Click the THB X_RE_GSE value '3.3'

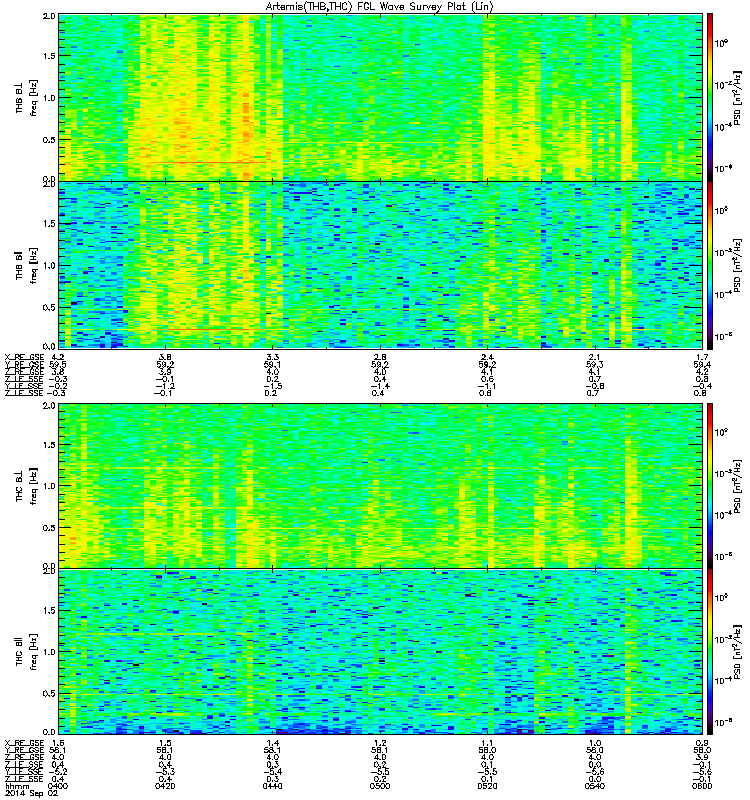272,357
